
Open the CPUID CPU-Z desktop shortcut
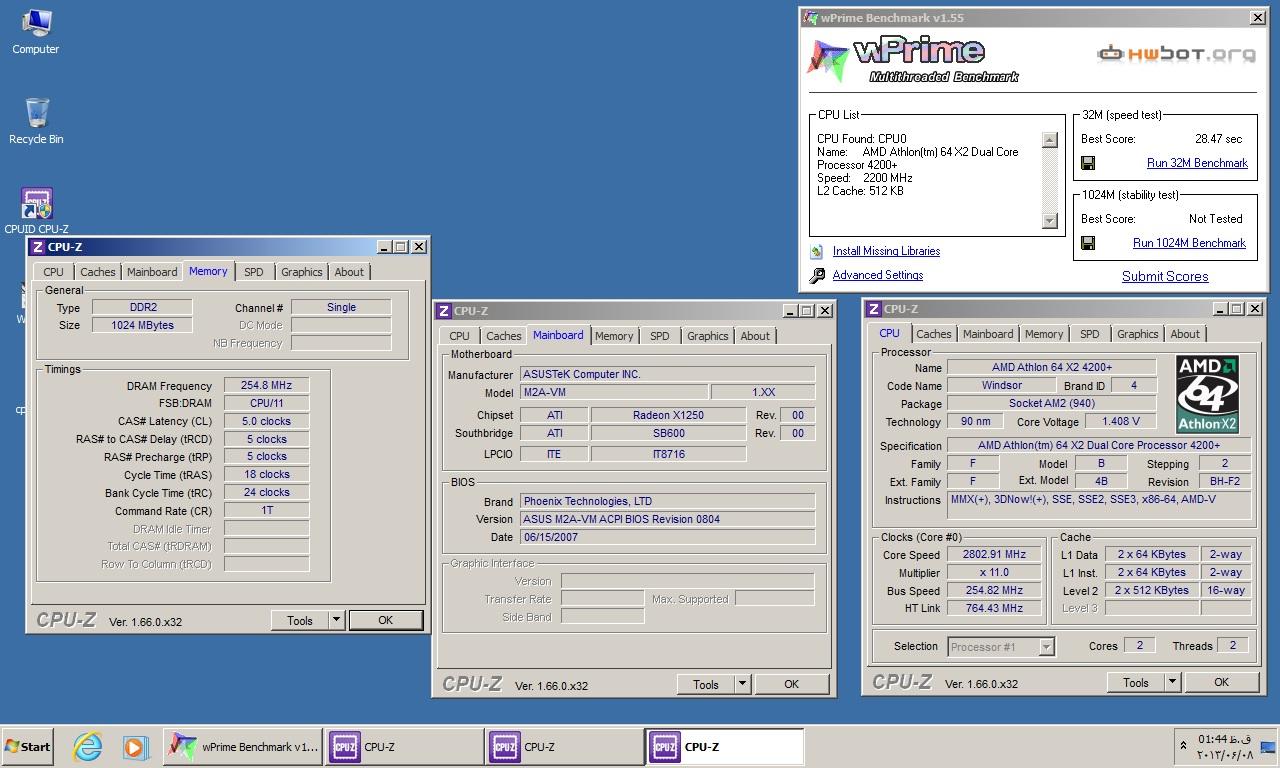point(36,211)
